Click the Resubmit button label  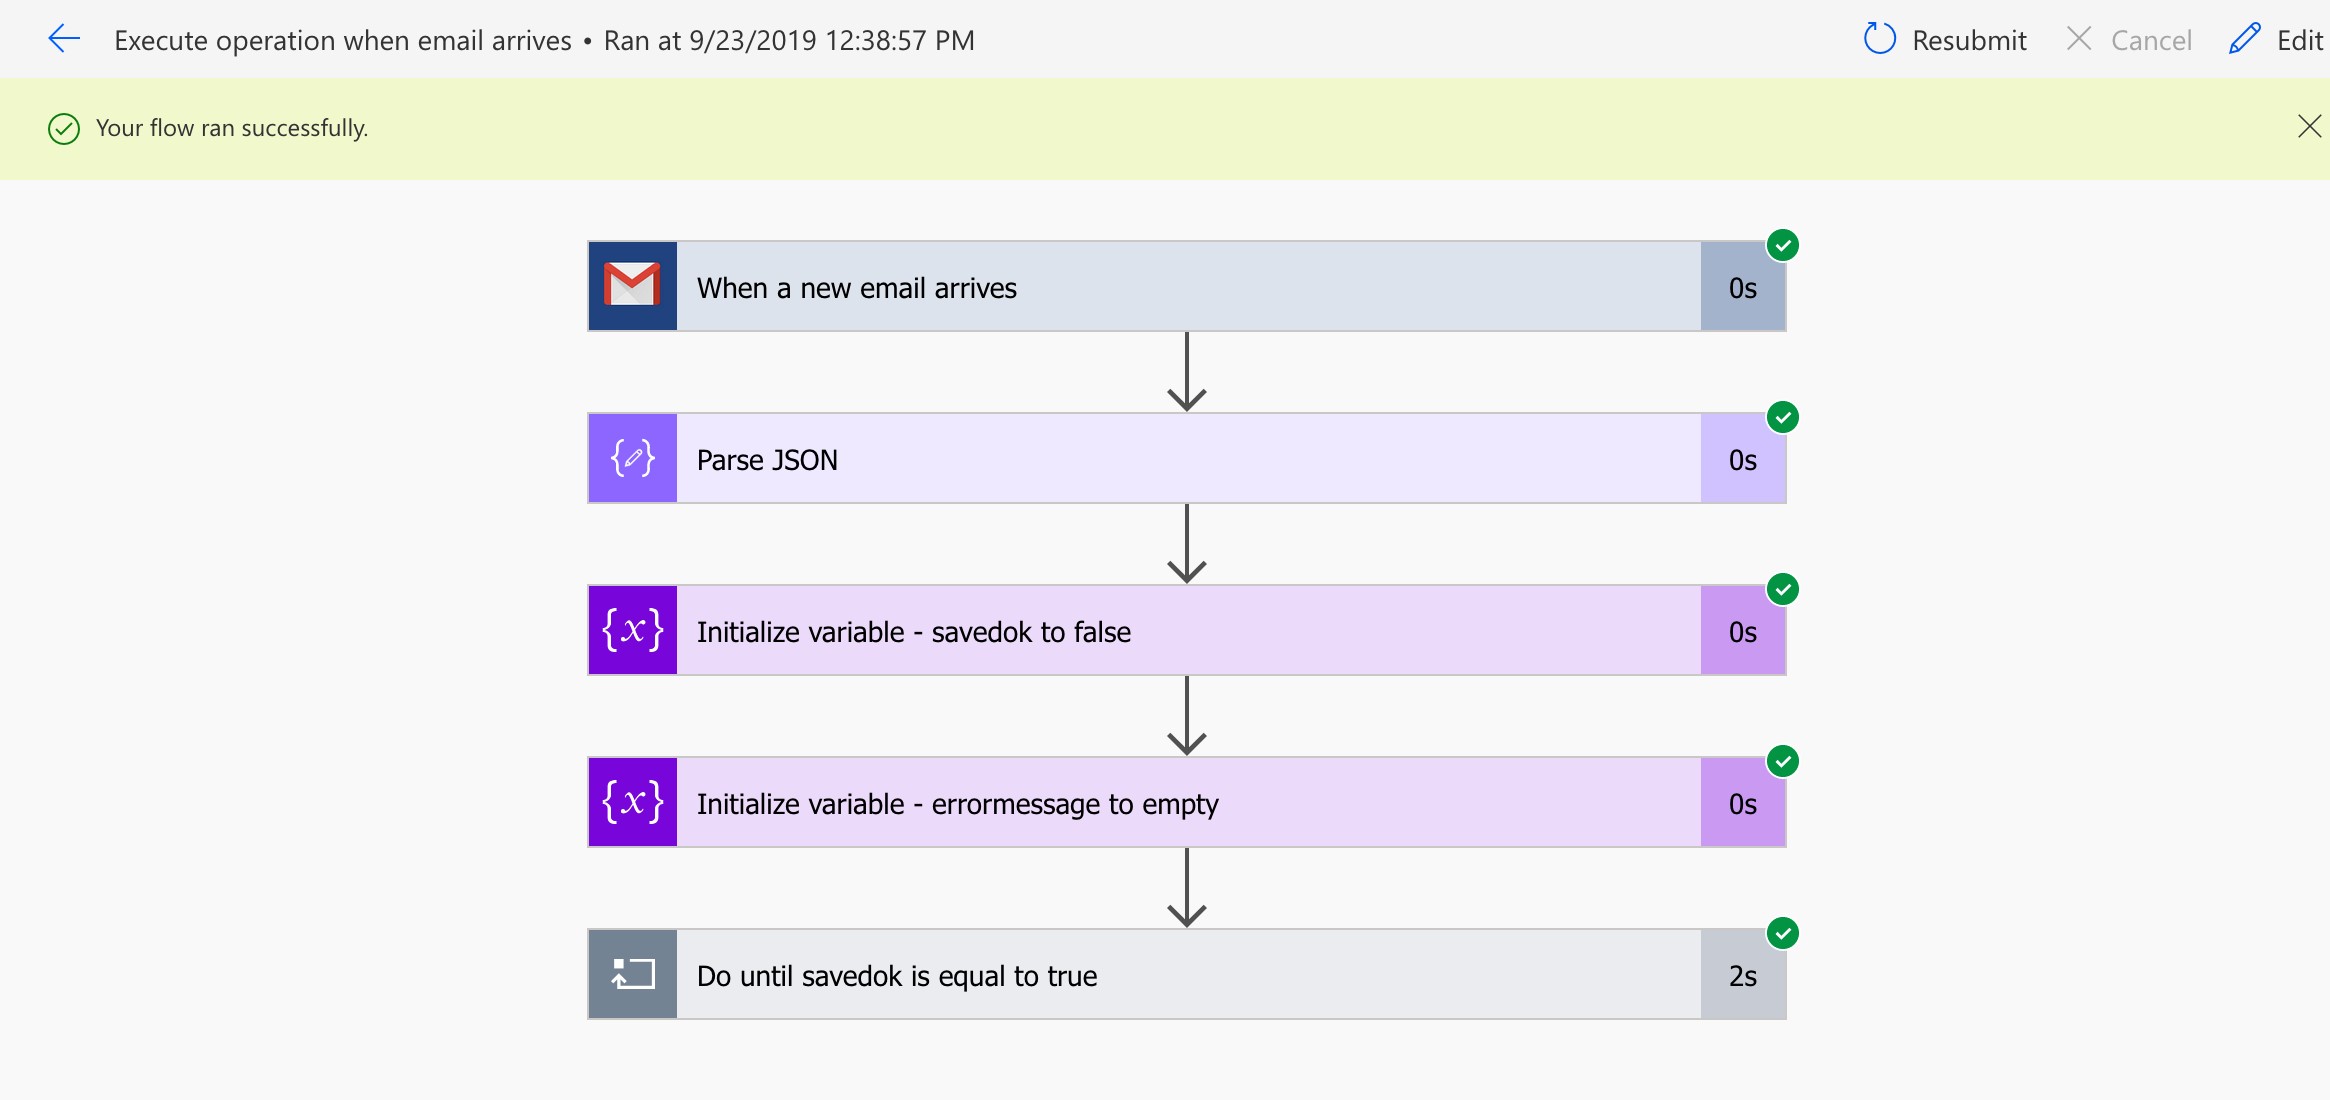tap(1969, 40)
